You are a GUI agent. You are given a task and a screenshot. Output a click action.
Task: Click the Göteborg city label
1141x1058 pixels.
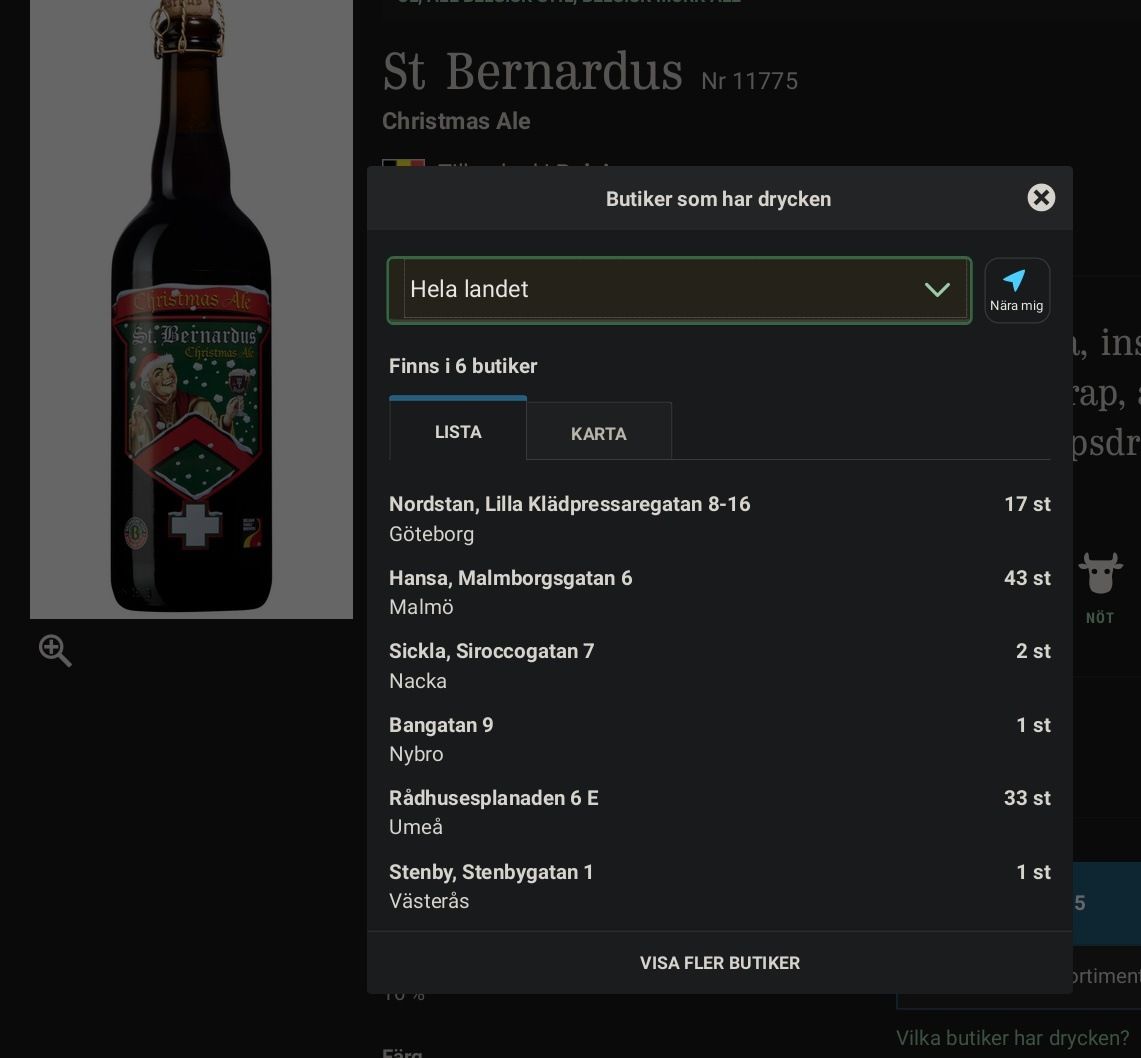(431, 534)
